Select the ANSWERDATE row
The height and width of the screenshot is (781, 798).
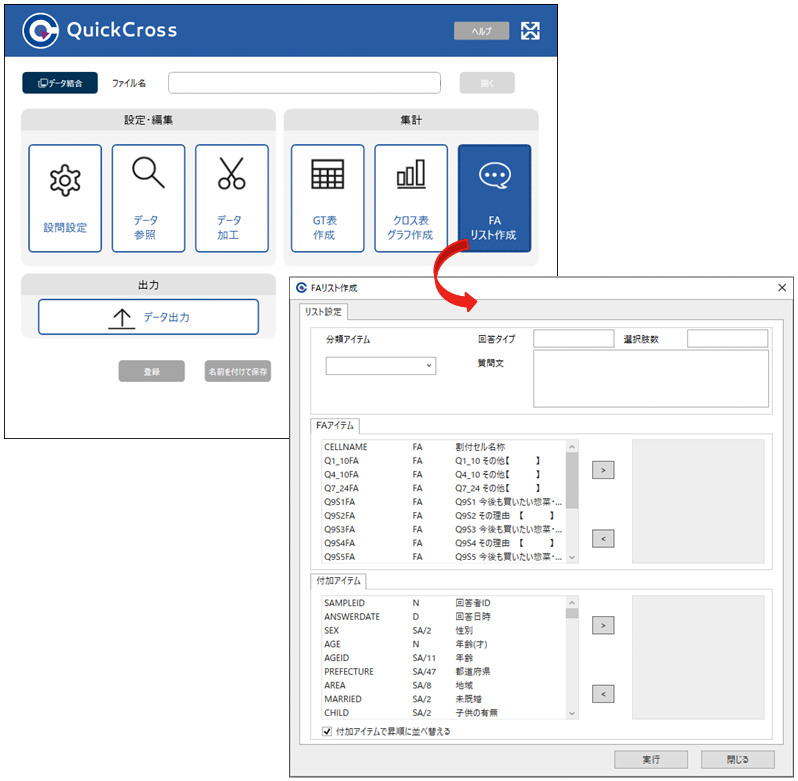pyautogui.click(x=443, y=616)
